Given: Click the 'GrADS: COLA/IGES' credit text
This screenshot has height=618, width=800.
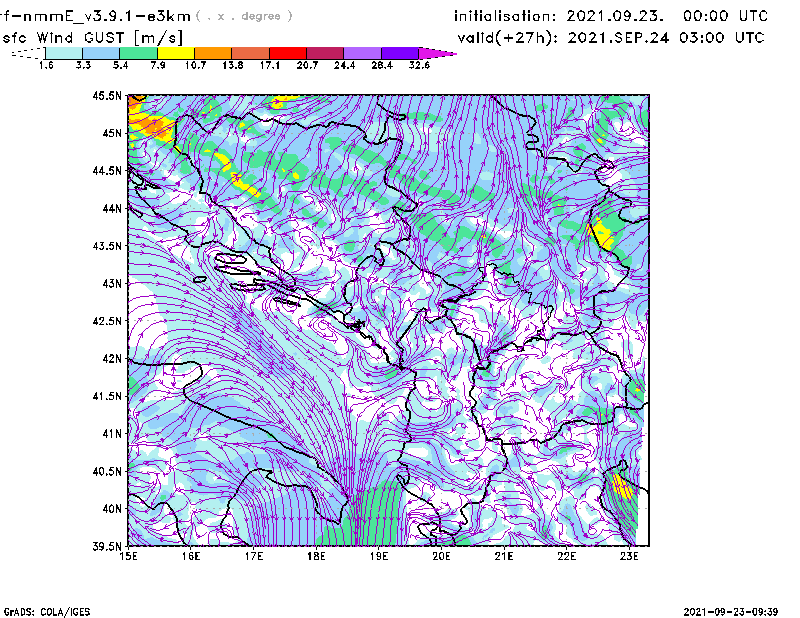Looking at the screenshot, I should point(47,612).
